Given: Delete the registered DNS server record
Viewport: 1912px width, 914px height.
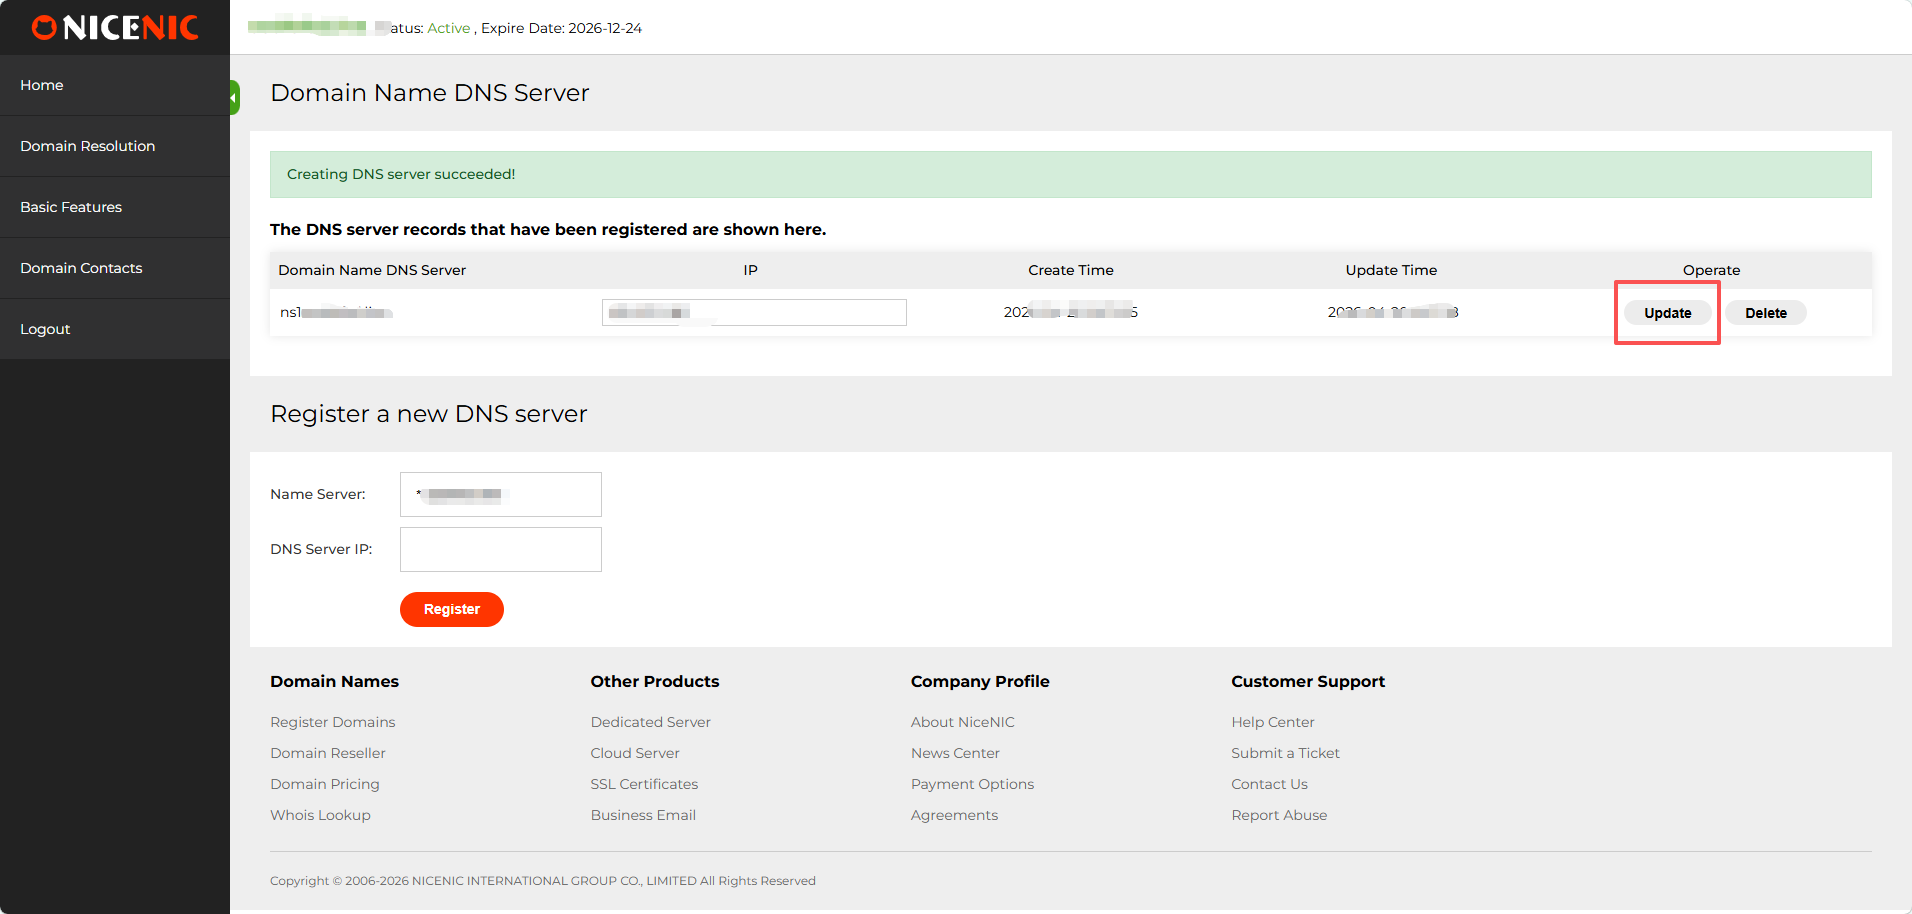Looking at the screenshot, I should [x=1765, y=313].
